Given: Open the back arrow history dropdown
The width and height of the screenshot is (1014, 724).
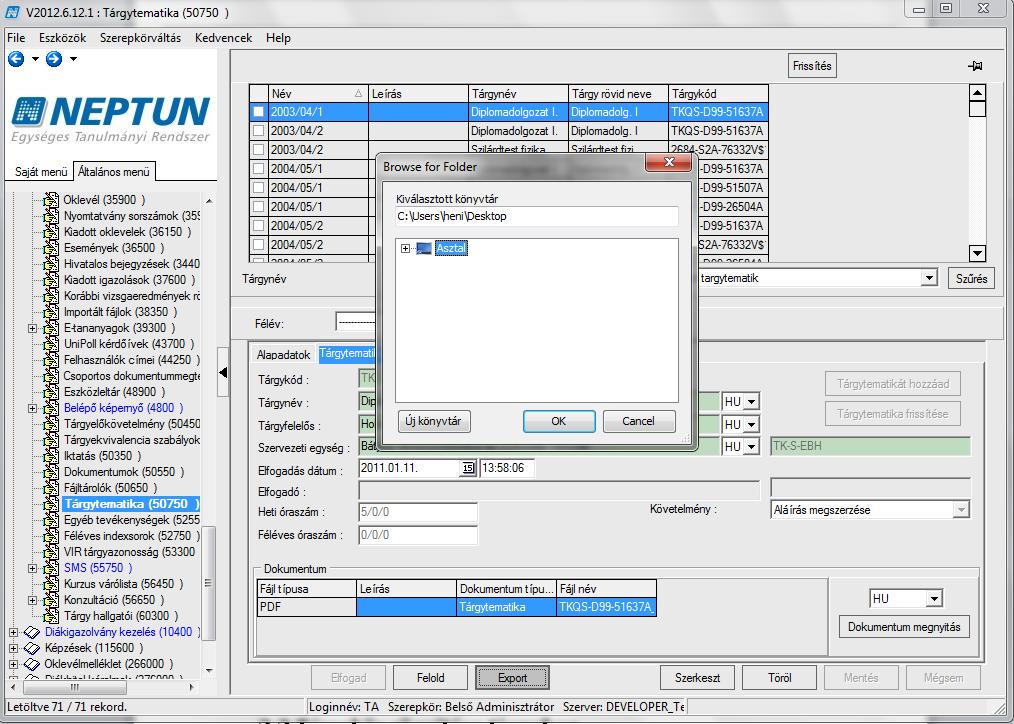Looking at the screenshot, I should click(x=35, y=59).
